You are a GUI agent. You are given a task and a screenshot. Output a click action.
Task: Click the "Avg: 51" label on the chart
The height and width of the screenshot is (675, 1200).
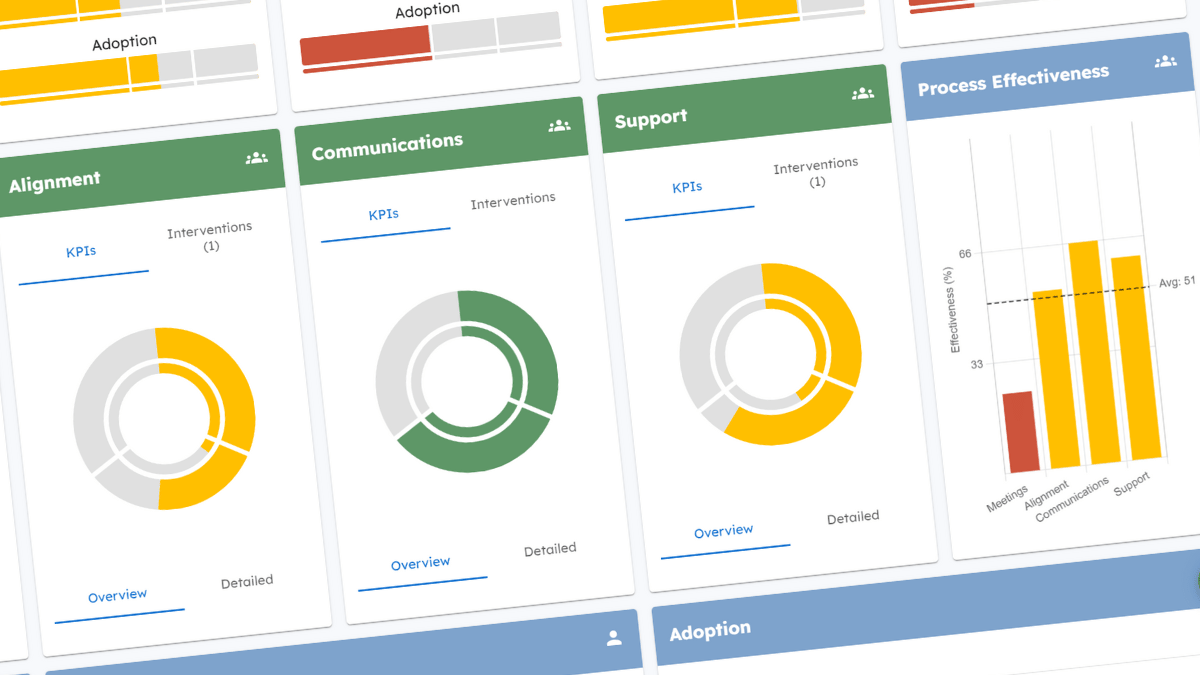click(1177, 283)
